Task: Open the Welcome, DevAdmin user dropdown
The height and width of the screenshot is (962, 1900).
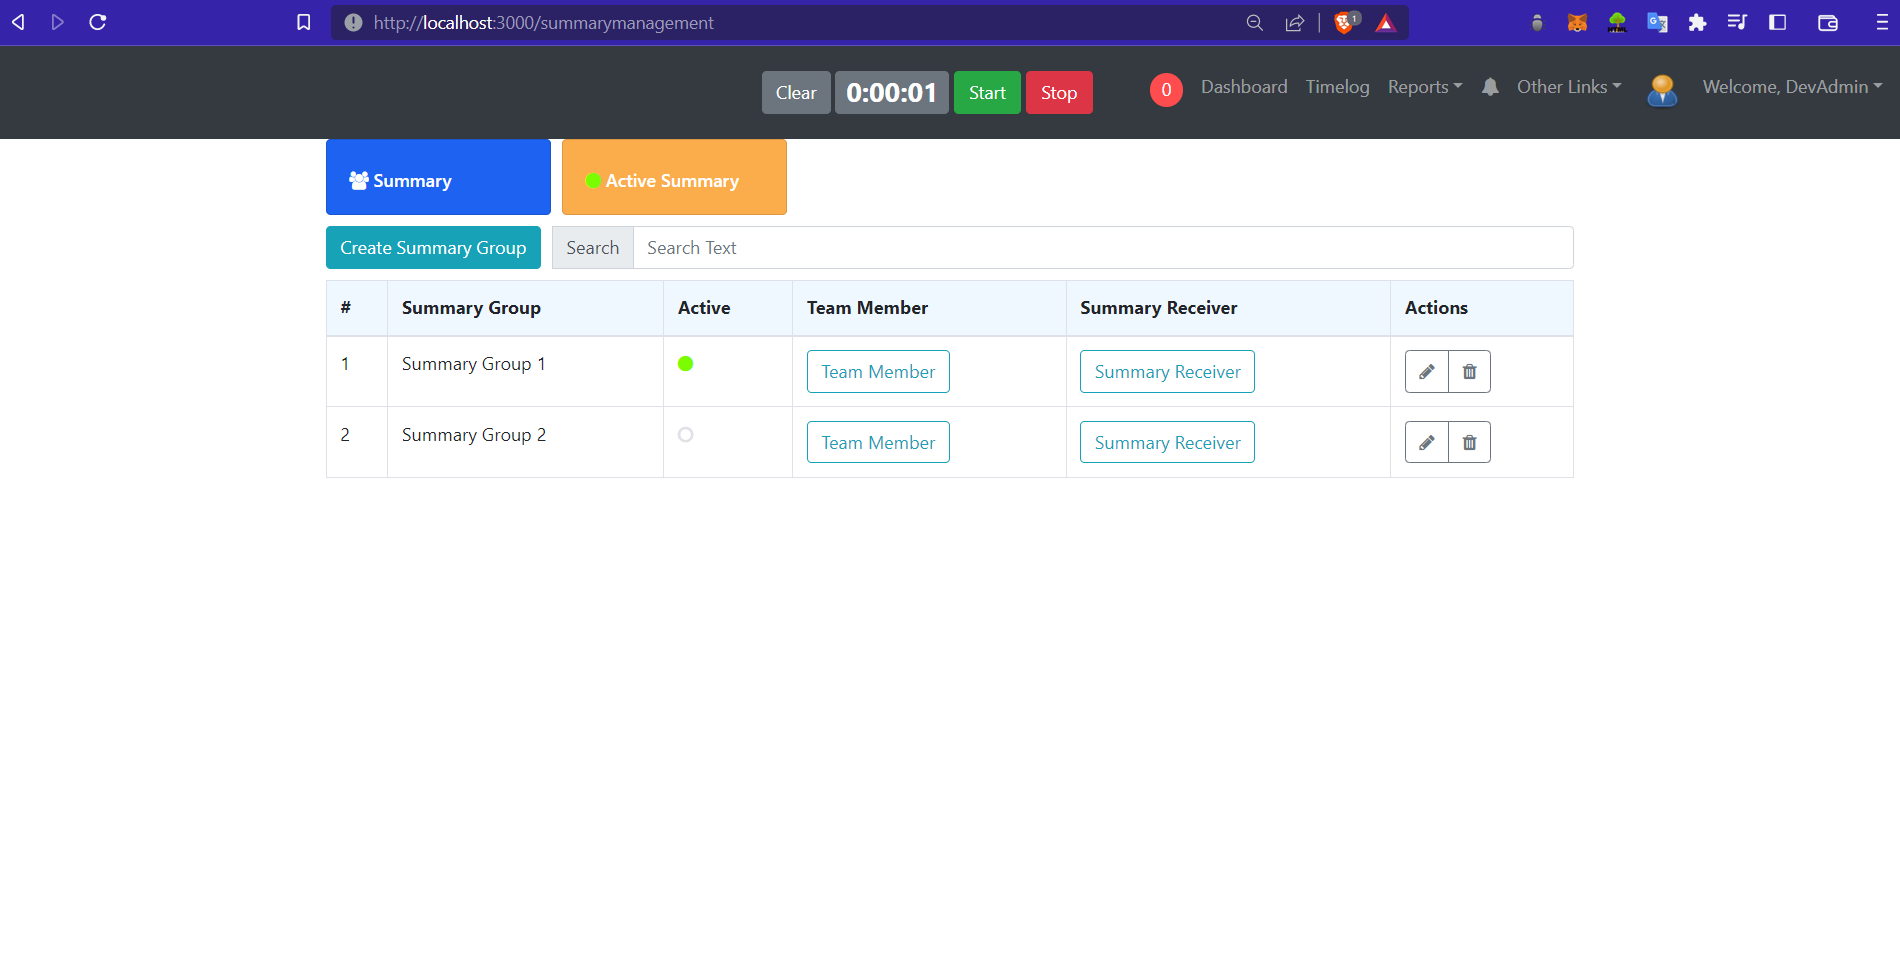Action: (1792, 87)
